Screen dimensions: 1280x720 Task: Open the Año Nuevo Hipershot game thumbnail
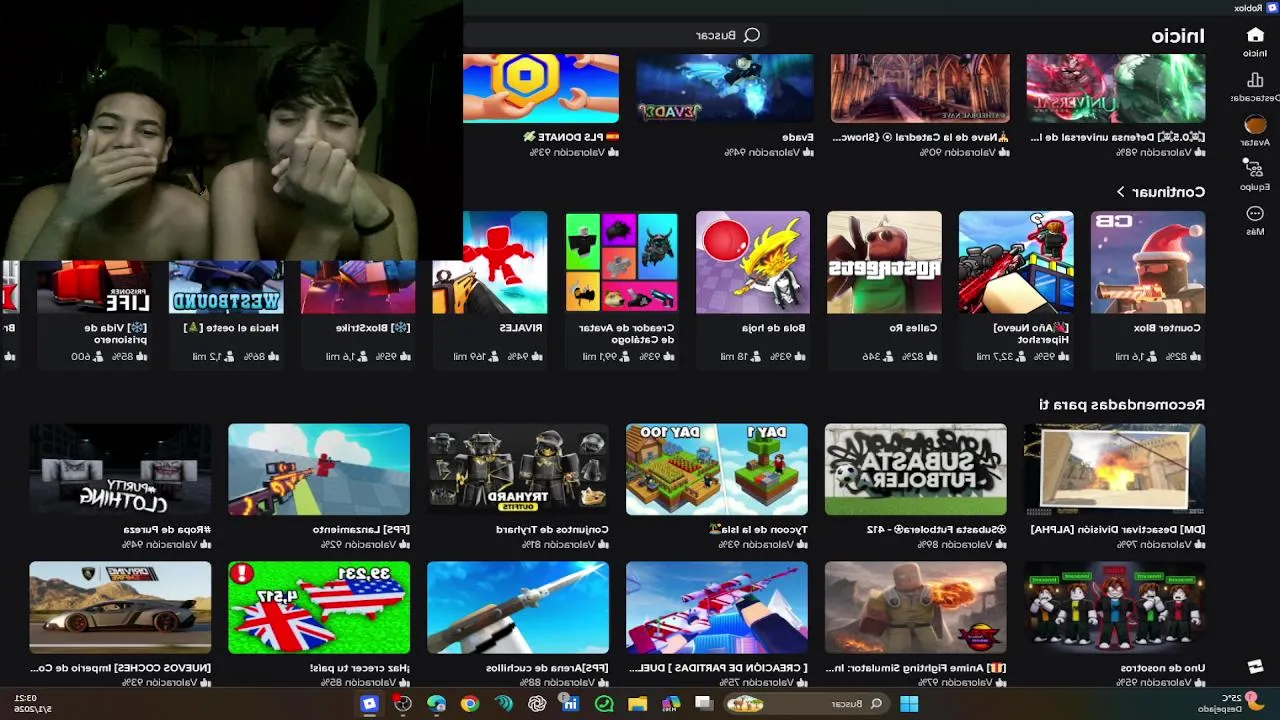1016,262
